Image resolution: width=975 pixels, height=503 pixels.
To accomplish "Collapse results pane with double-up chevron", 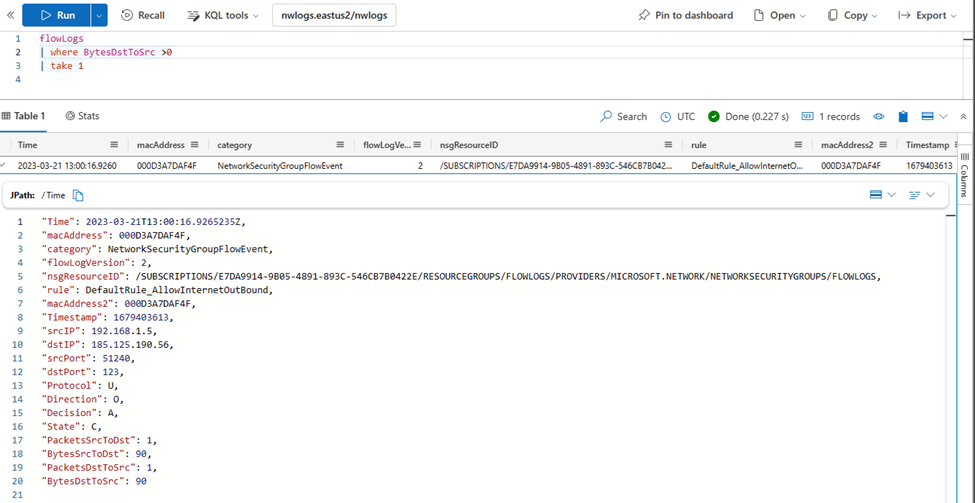I will [963, 116].
